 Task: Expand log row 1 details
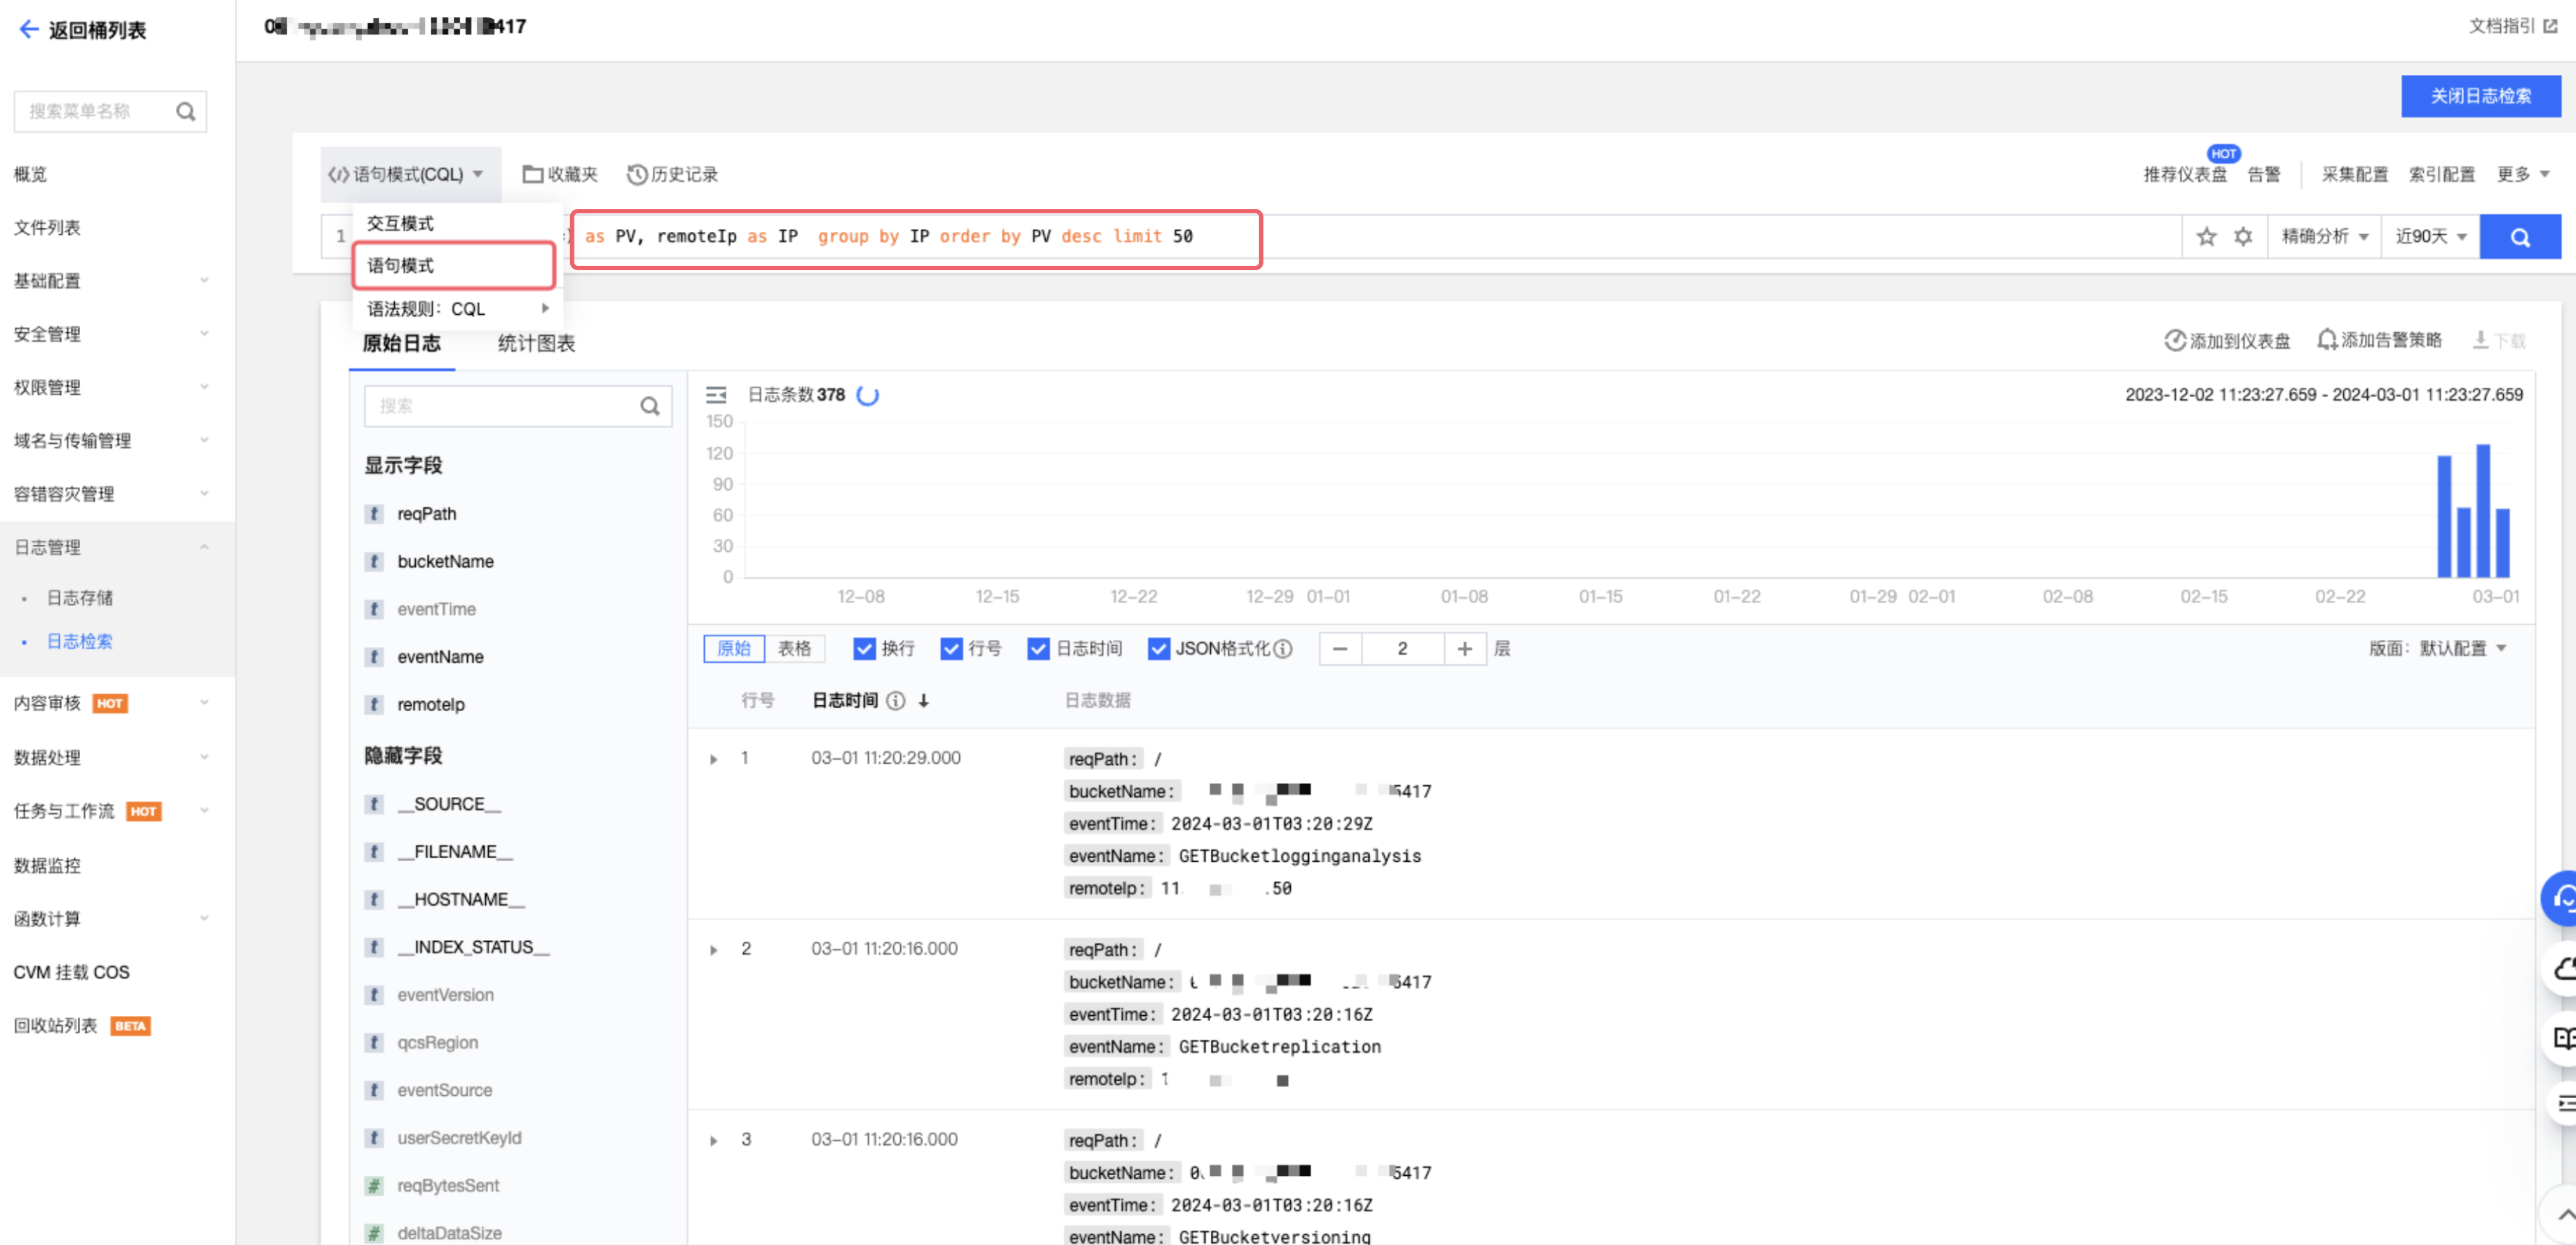coord(714,759)
